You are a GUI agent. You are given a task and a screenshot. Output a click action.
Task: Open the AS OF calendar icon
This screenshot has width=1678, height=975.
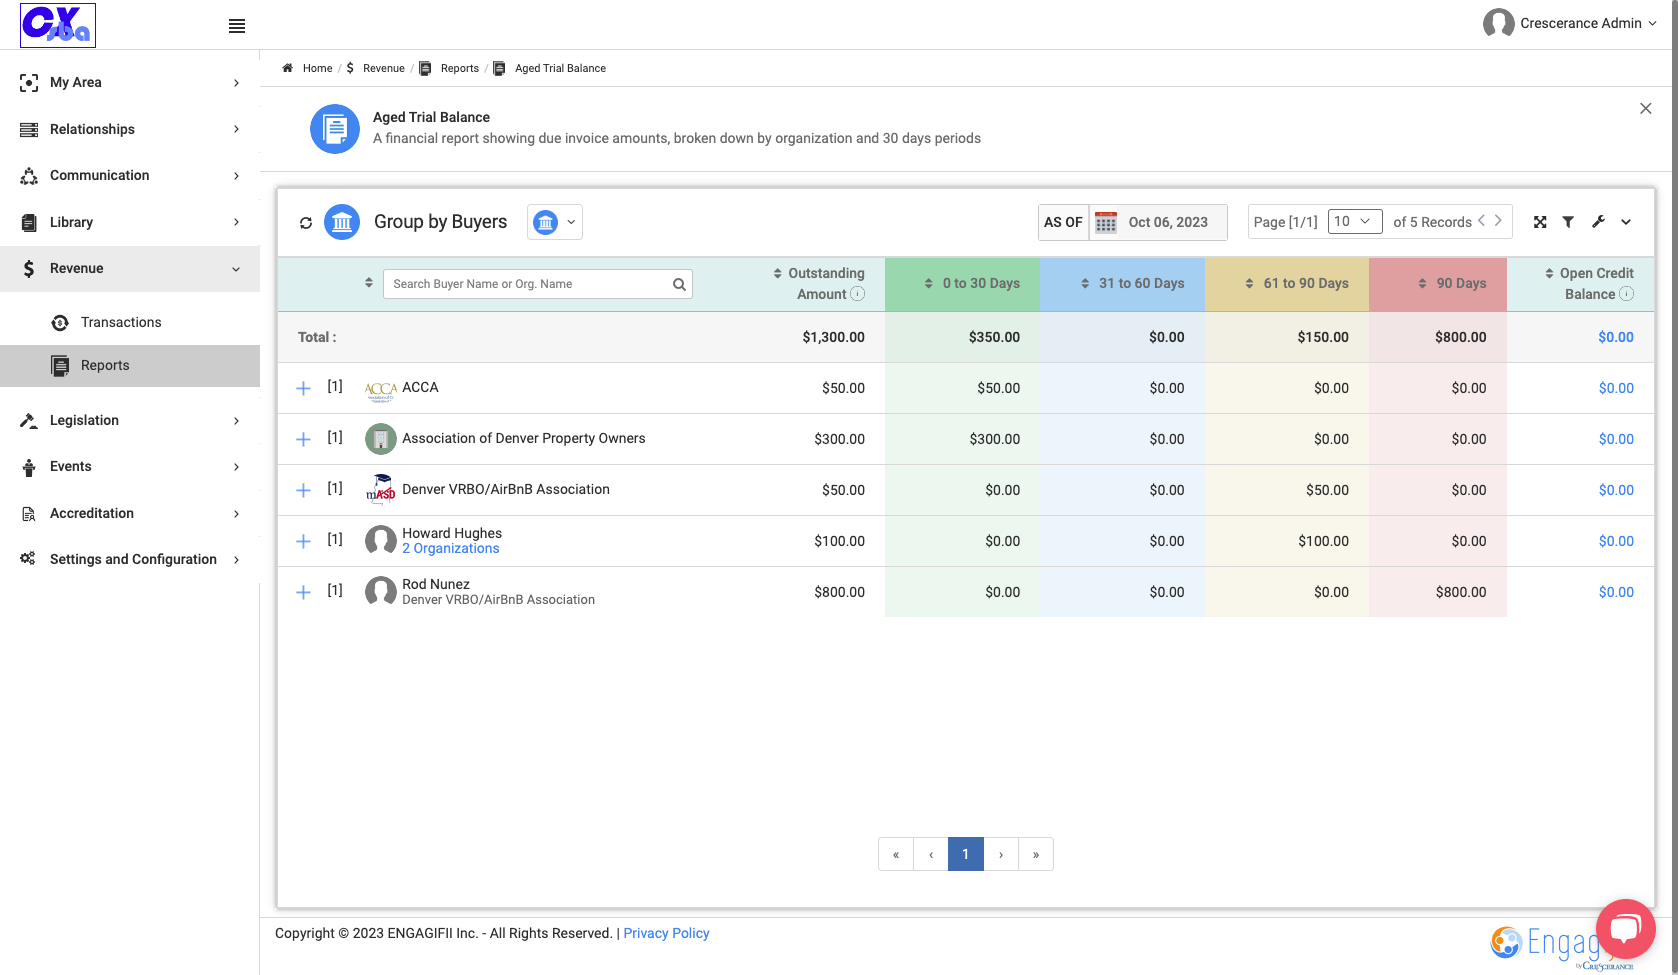coord(1105,222)
